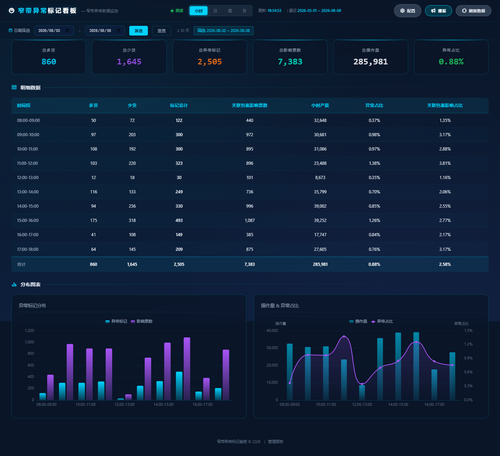Screen dimensions: 500x456
Task: Click the megaphone broadcast button
Action: (x=438, y=11)
